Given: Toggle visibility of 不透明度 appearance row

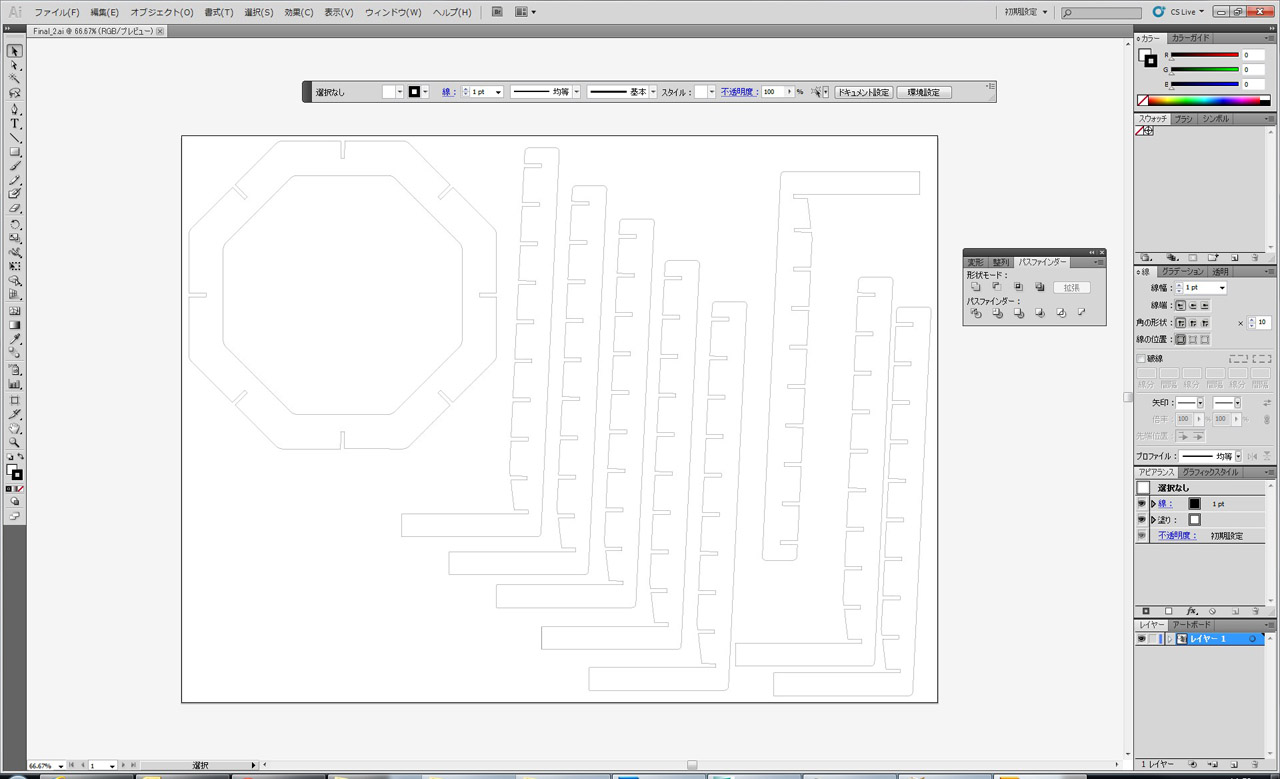Looking at the screenshot, I should pos(1142,536).
